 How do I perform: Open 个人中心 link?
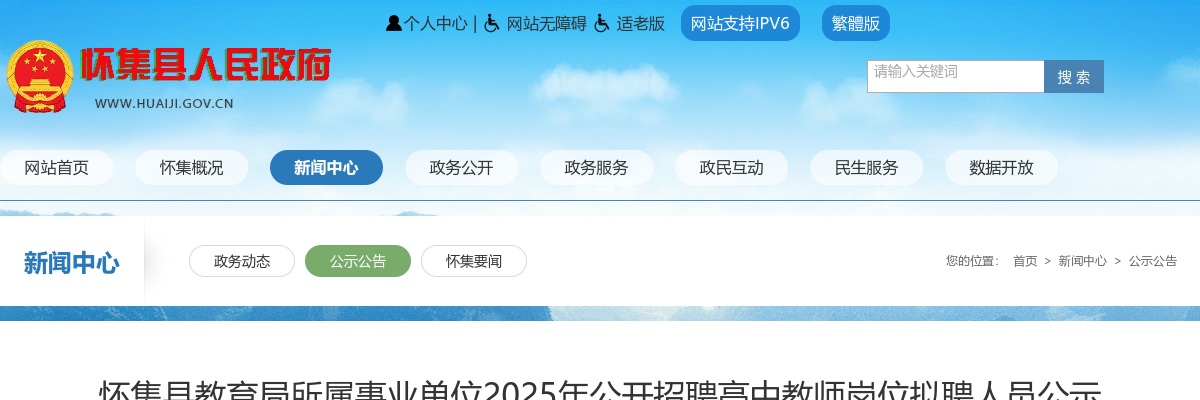tap(435, 24)
